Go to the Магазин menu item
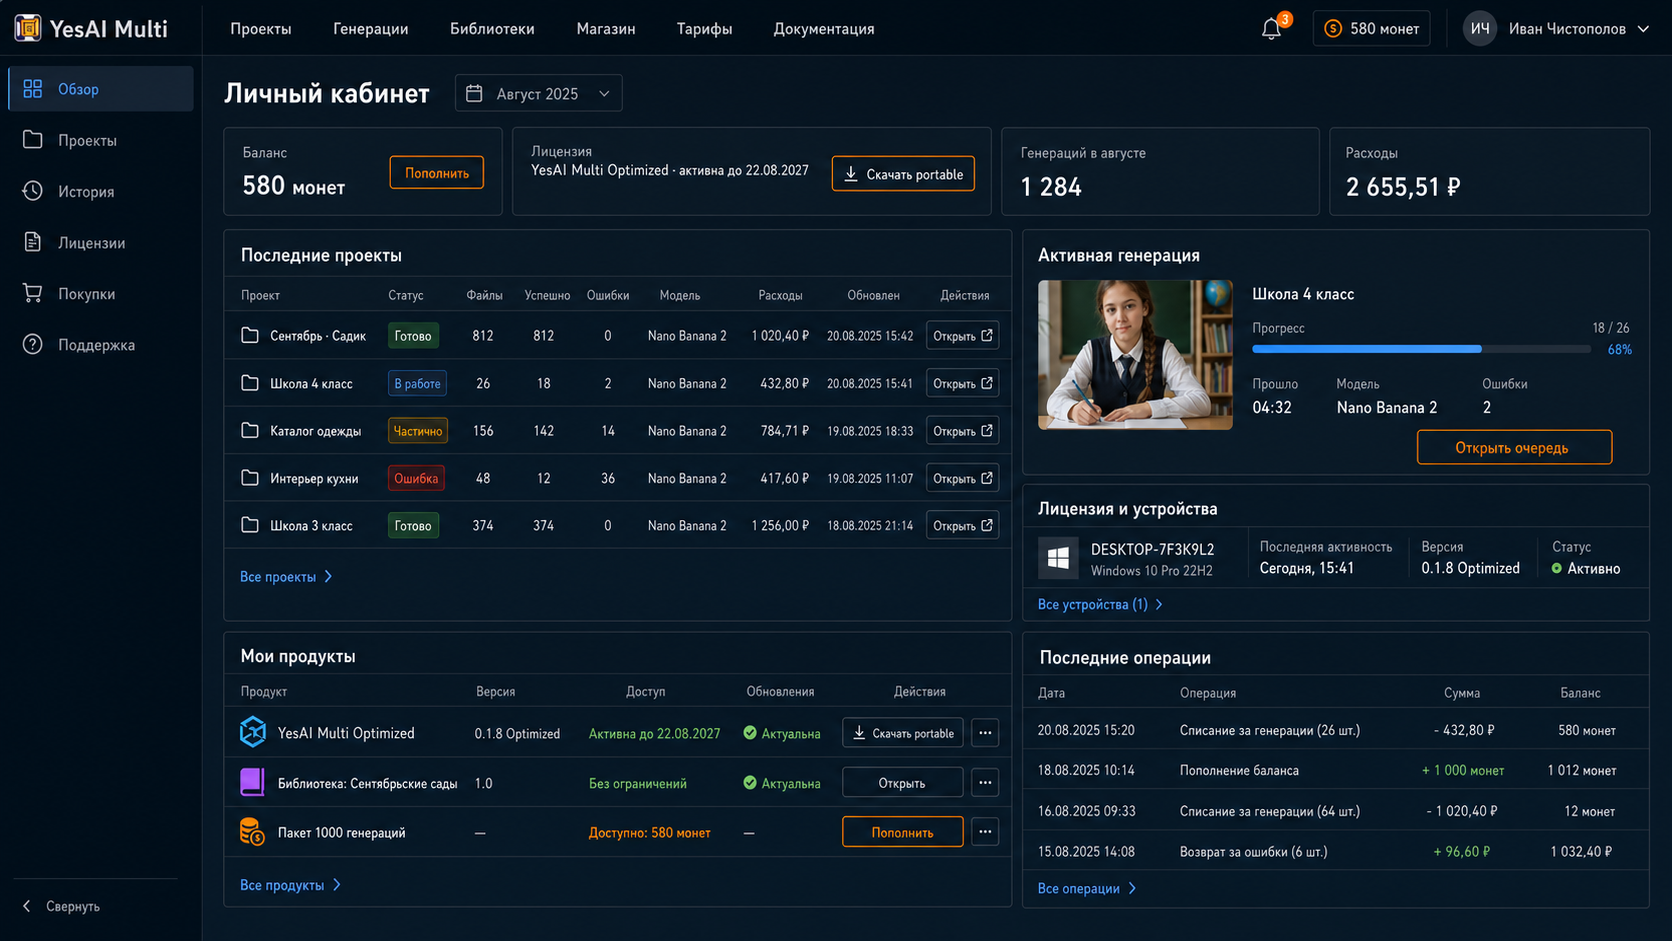 pos(606,29)
